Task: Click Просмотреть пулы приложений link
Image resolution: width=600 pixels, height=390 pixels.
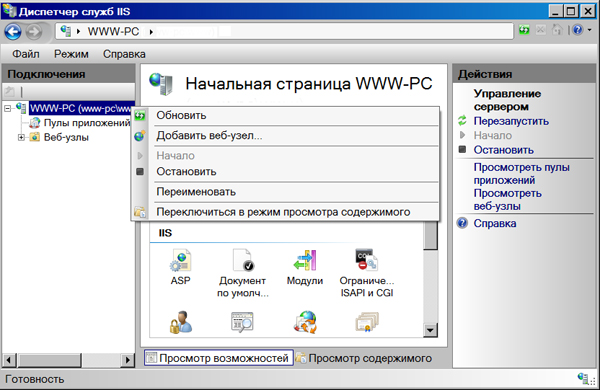Action: coord(522,174)
